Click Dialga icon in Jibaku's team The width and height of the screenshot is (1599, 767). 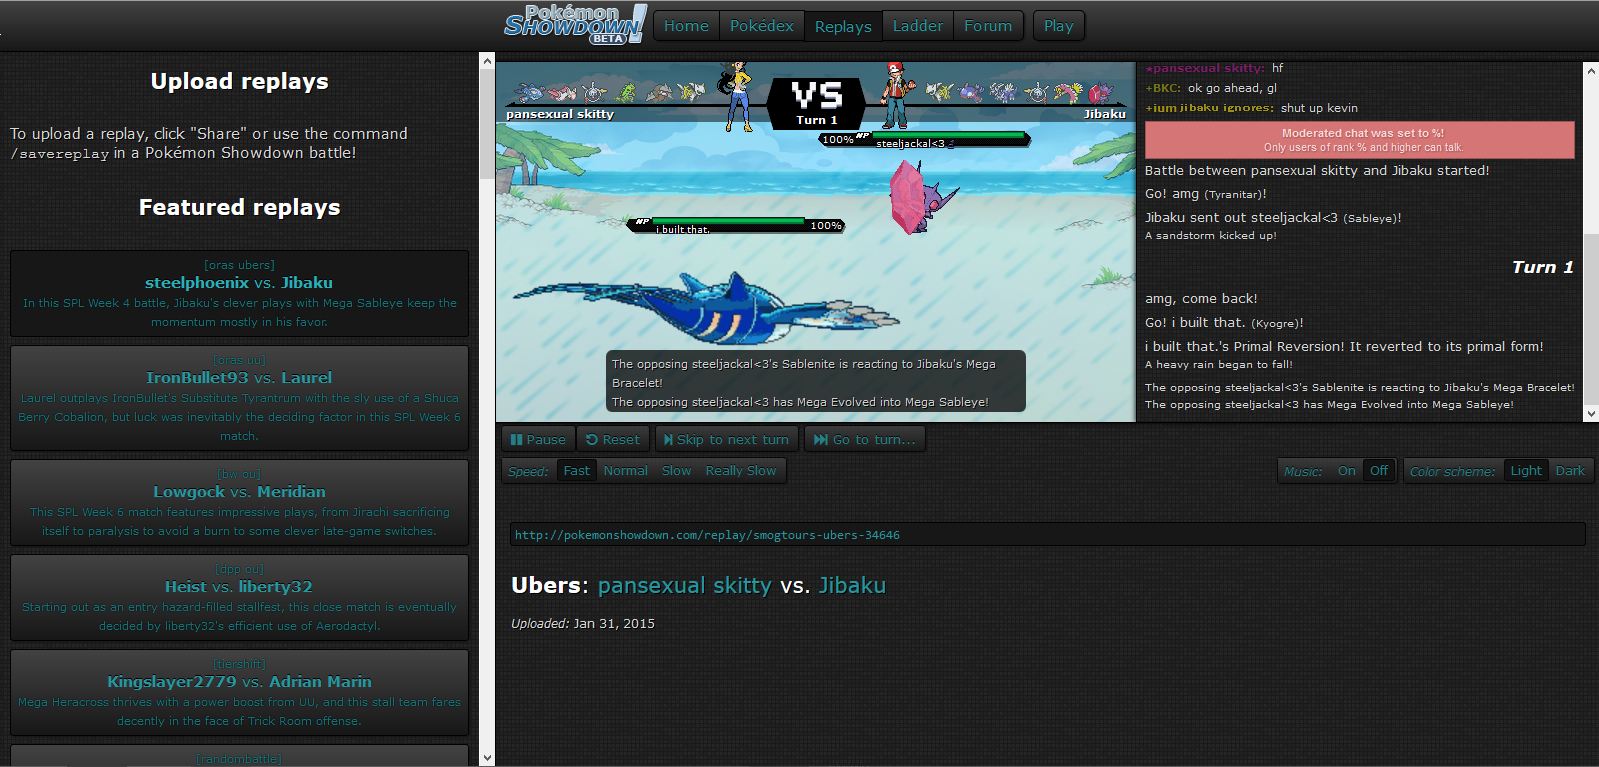(x=1003, y=92)
